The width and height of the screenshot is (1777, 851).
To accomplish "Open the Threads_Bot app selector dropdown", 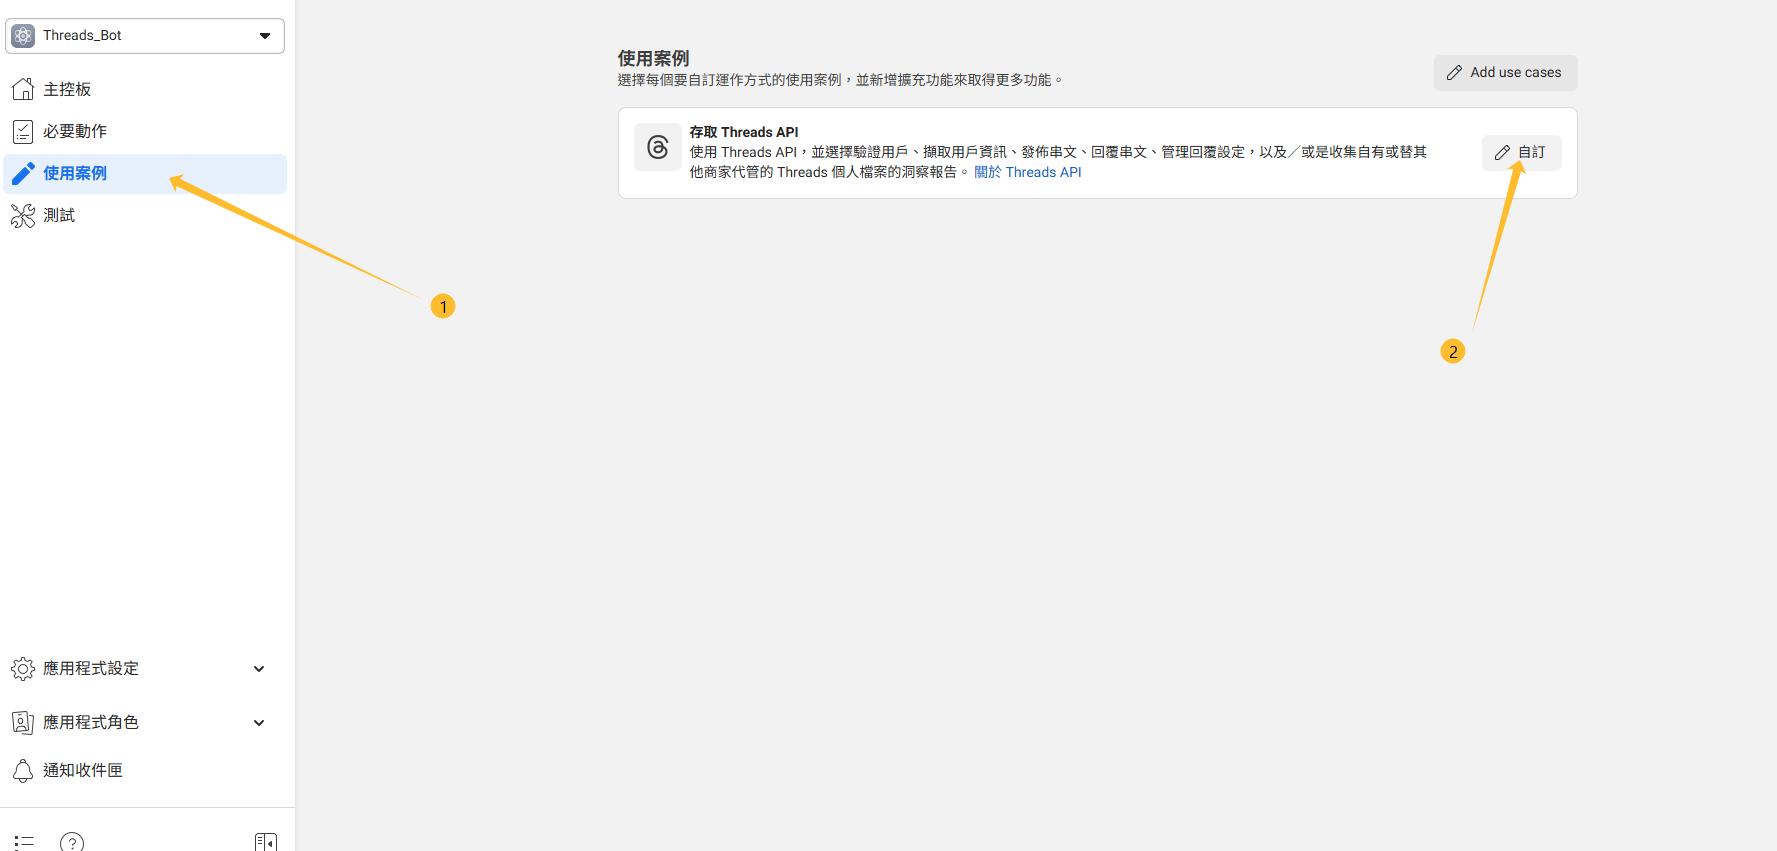I will pos(145,36).
